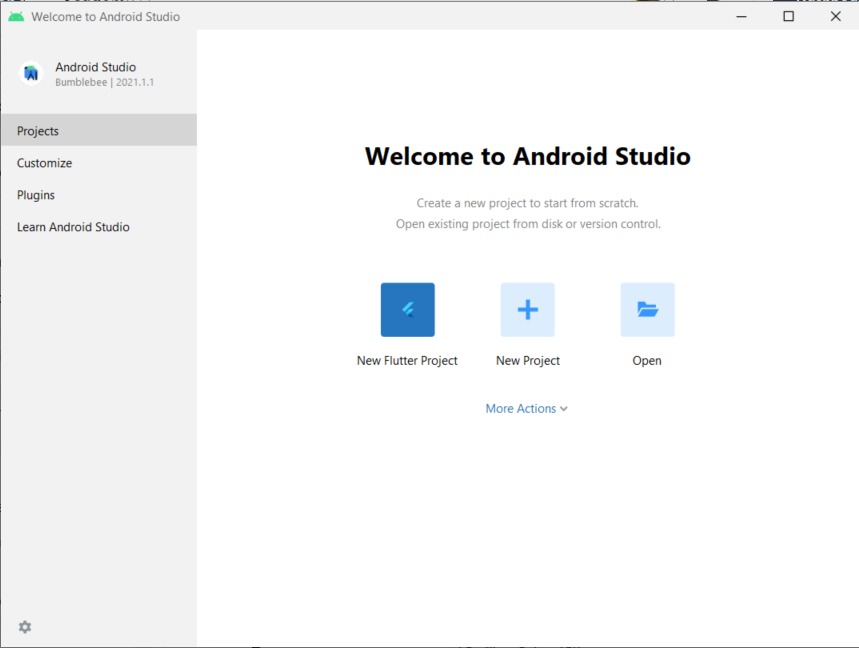Click the Android Studio logo in sidebar
The image size is (859, 648).
point(31,73)
